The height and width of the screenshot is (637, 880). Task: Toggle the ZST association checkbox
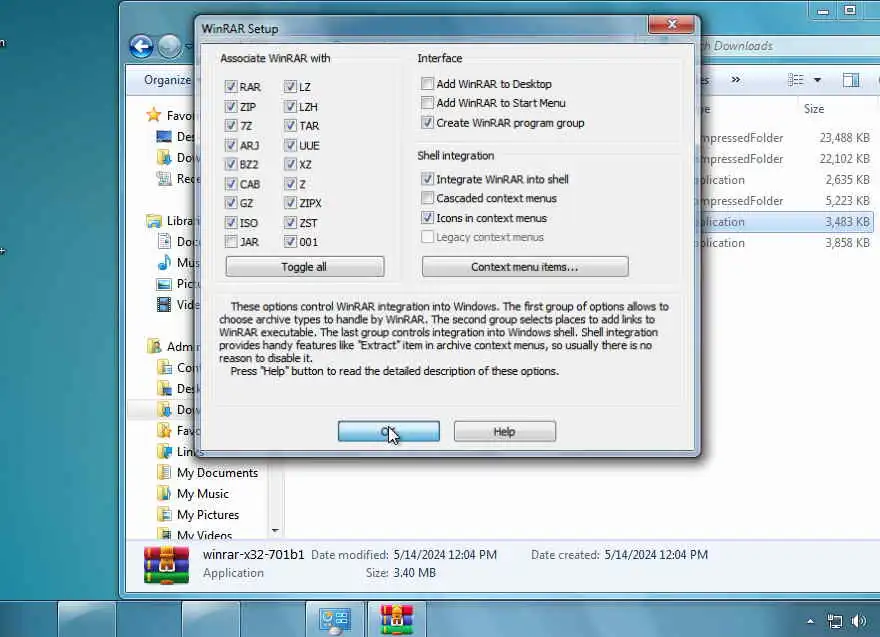click(x=290, y=223)
